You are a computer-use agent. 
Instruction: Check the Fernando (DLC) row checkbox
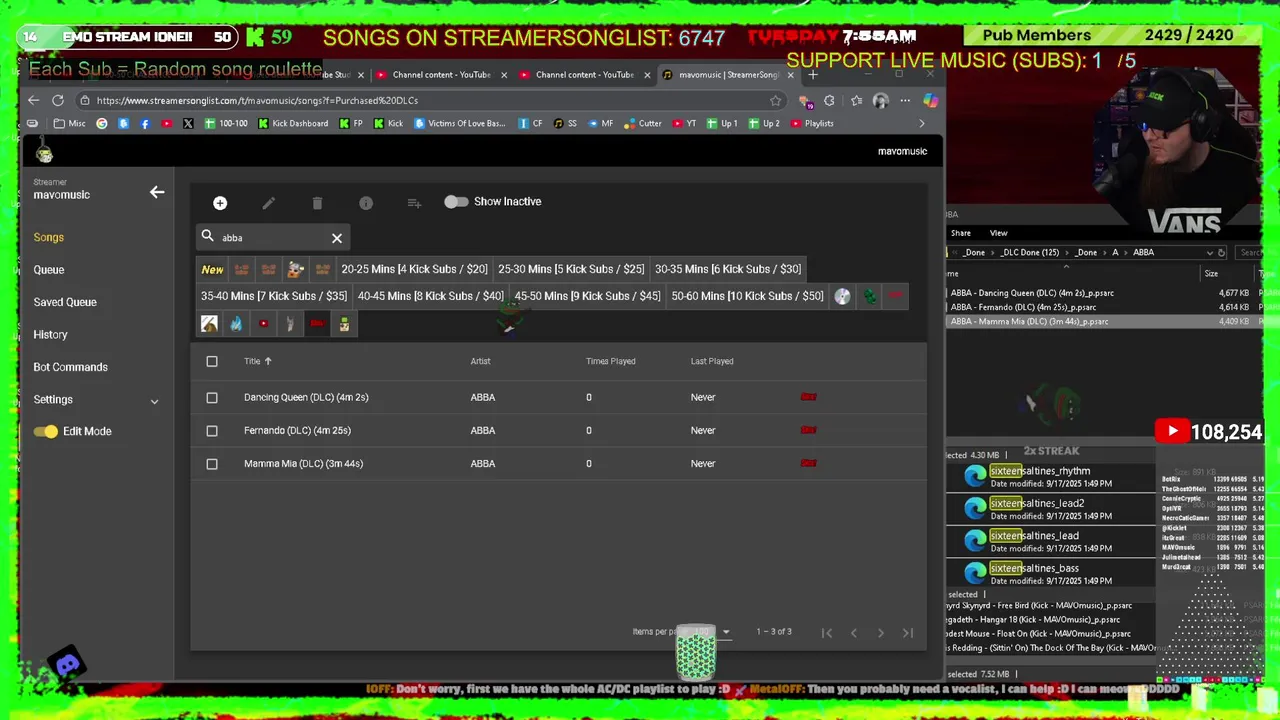pos(212,430)
